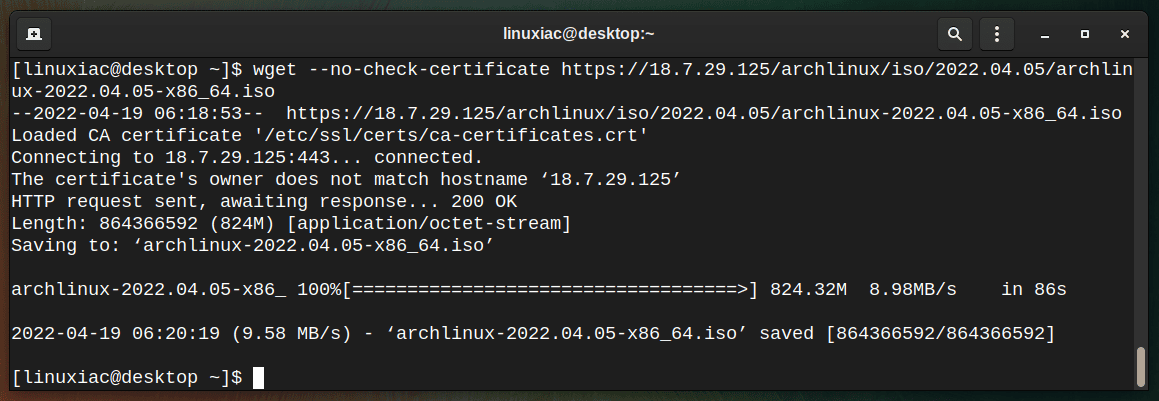Viewport: 1159px width, 401px height.
Task: Maximize the terminal window
Action: coord(1085,34)
